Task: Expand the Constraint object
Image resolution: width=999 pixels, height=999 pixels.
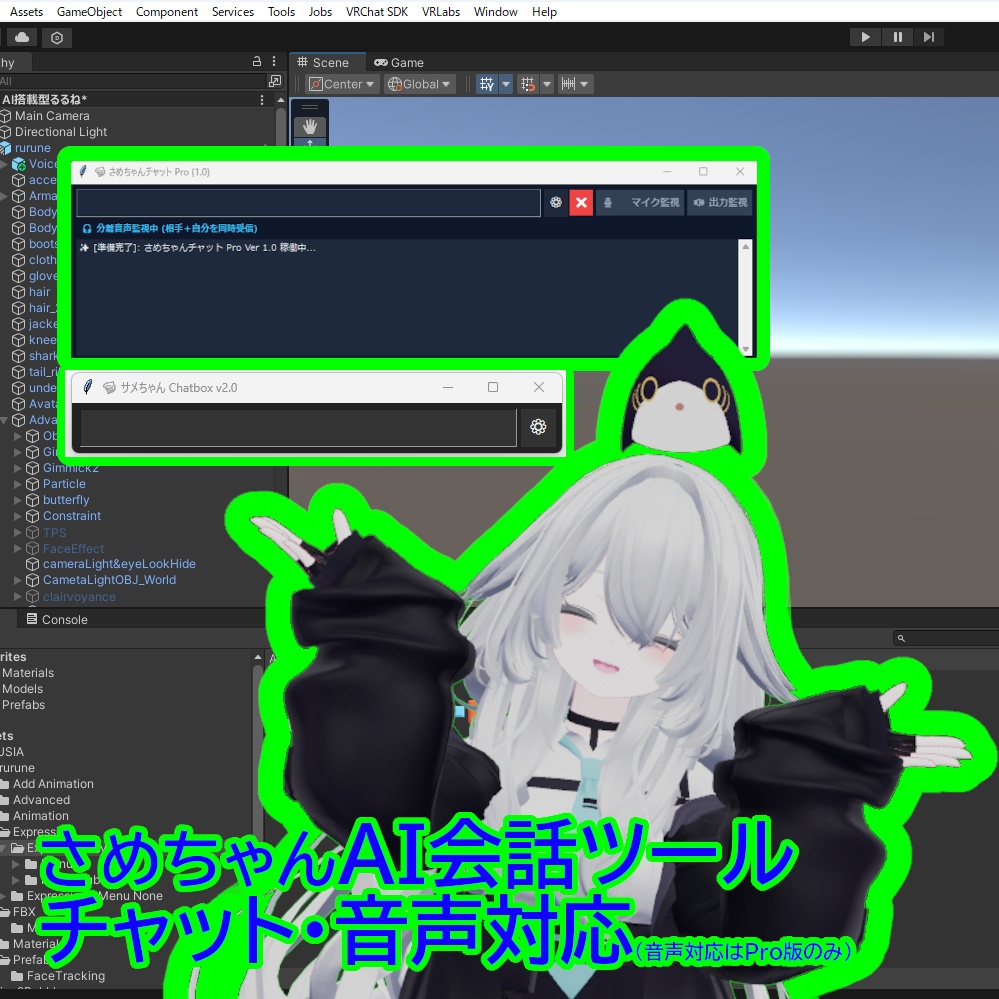Action: click(18, 516)
